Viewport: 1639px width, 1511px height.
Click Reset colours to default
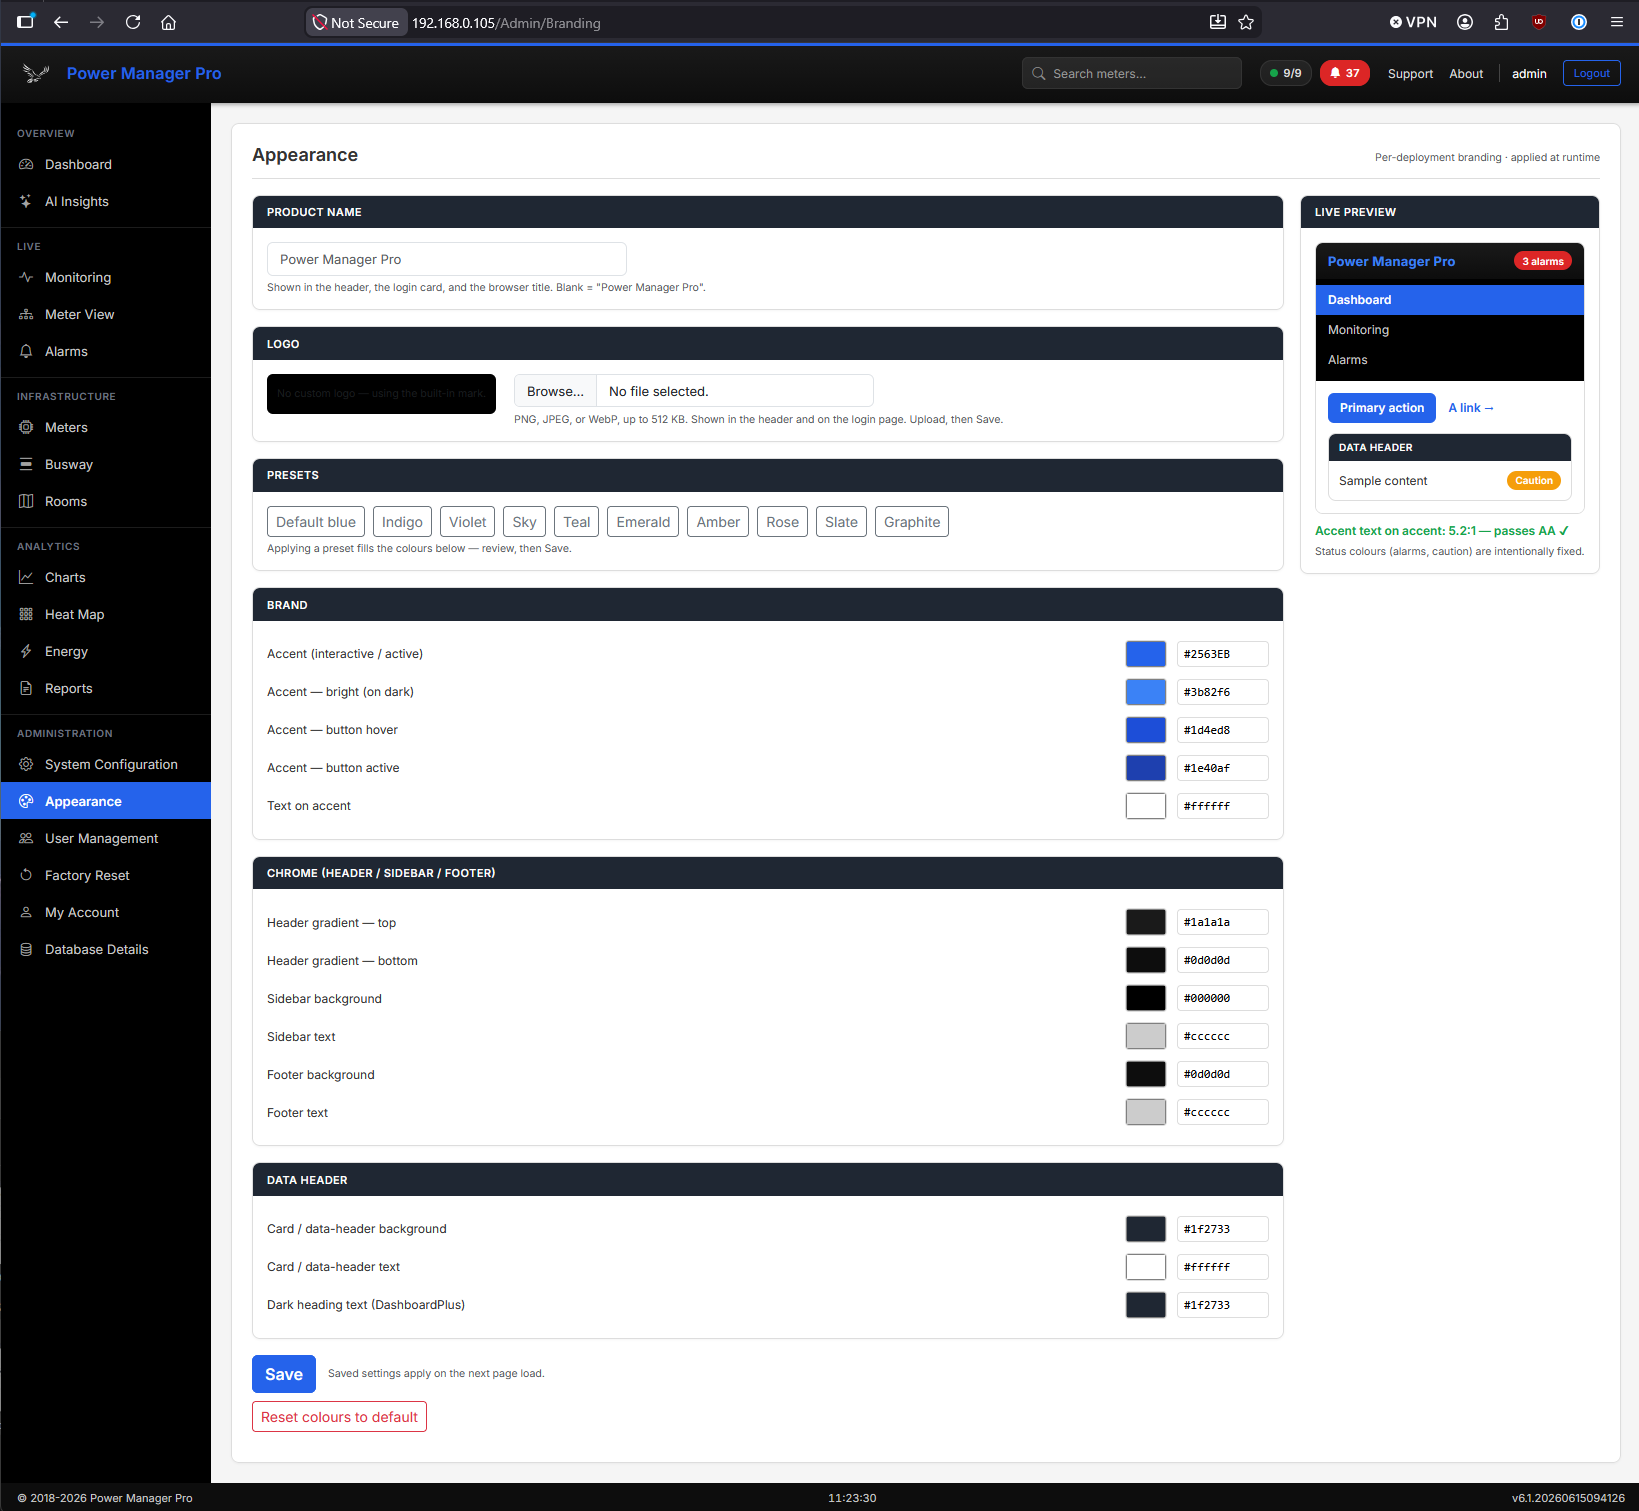tap(339, 1417)
